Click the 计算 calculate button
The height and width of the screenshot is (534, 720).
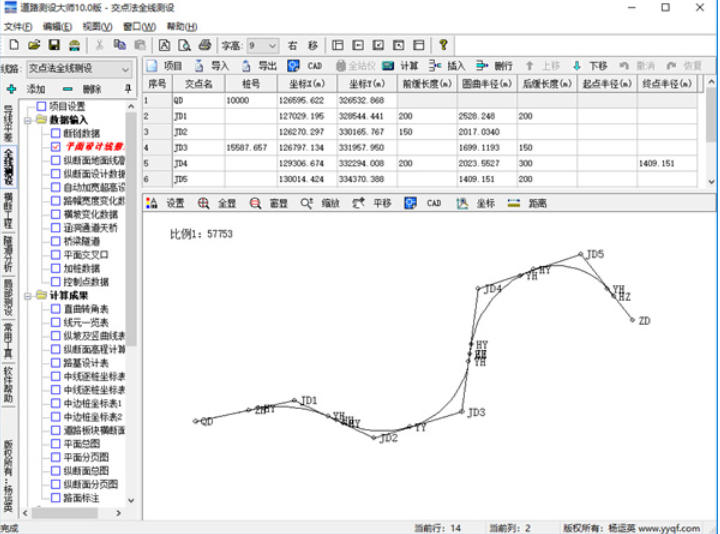tap(400, 66)
